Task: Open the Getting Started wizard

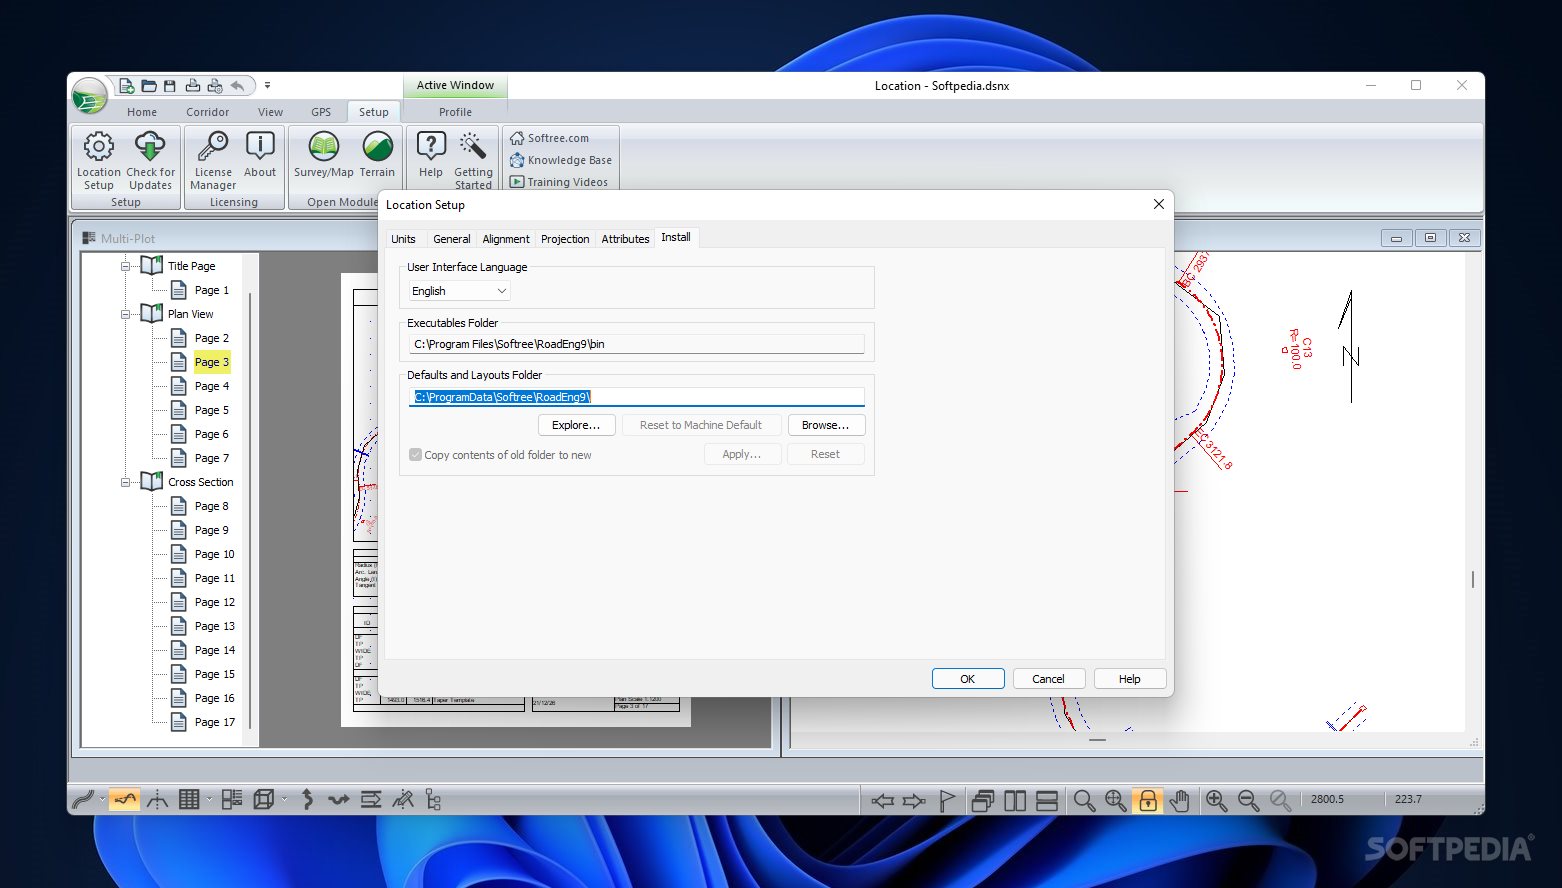Action: (x=473, y=160)
